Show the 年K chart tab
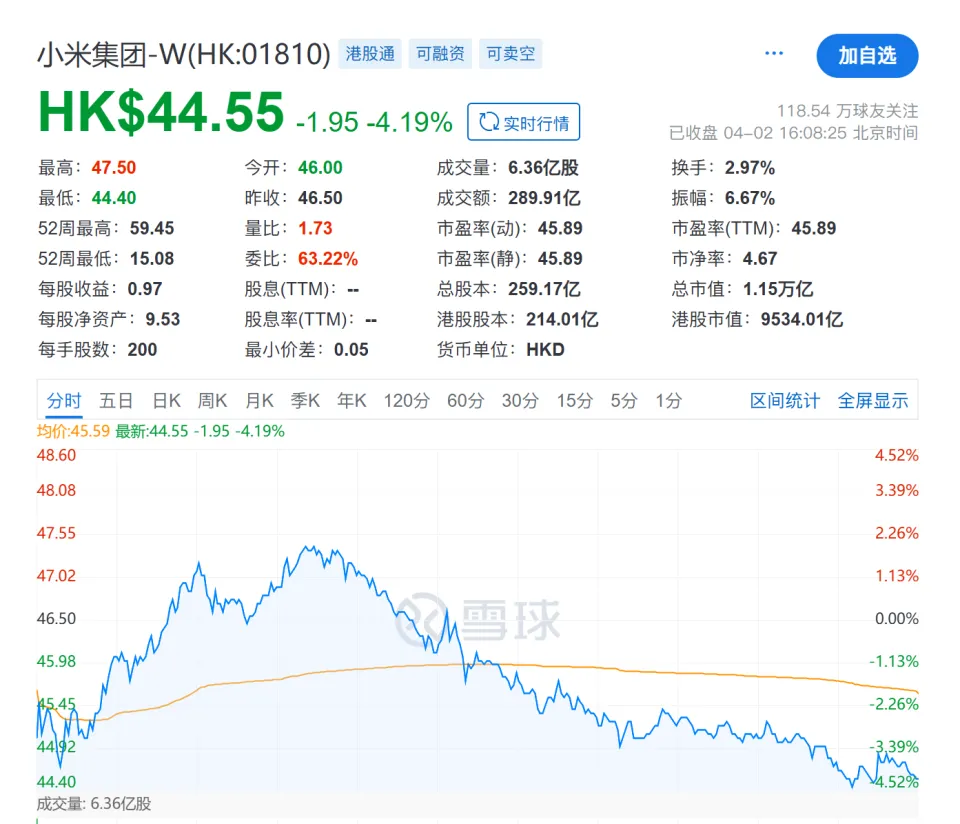This screenshot has width=960, height=824. tap(352, 401)
